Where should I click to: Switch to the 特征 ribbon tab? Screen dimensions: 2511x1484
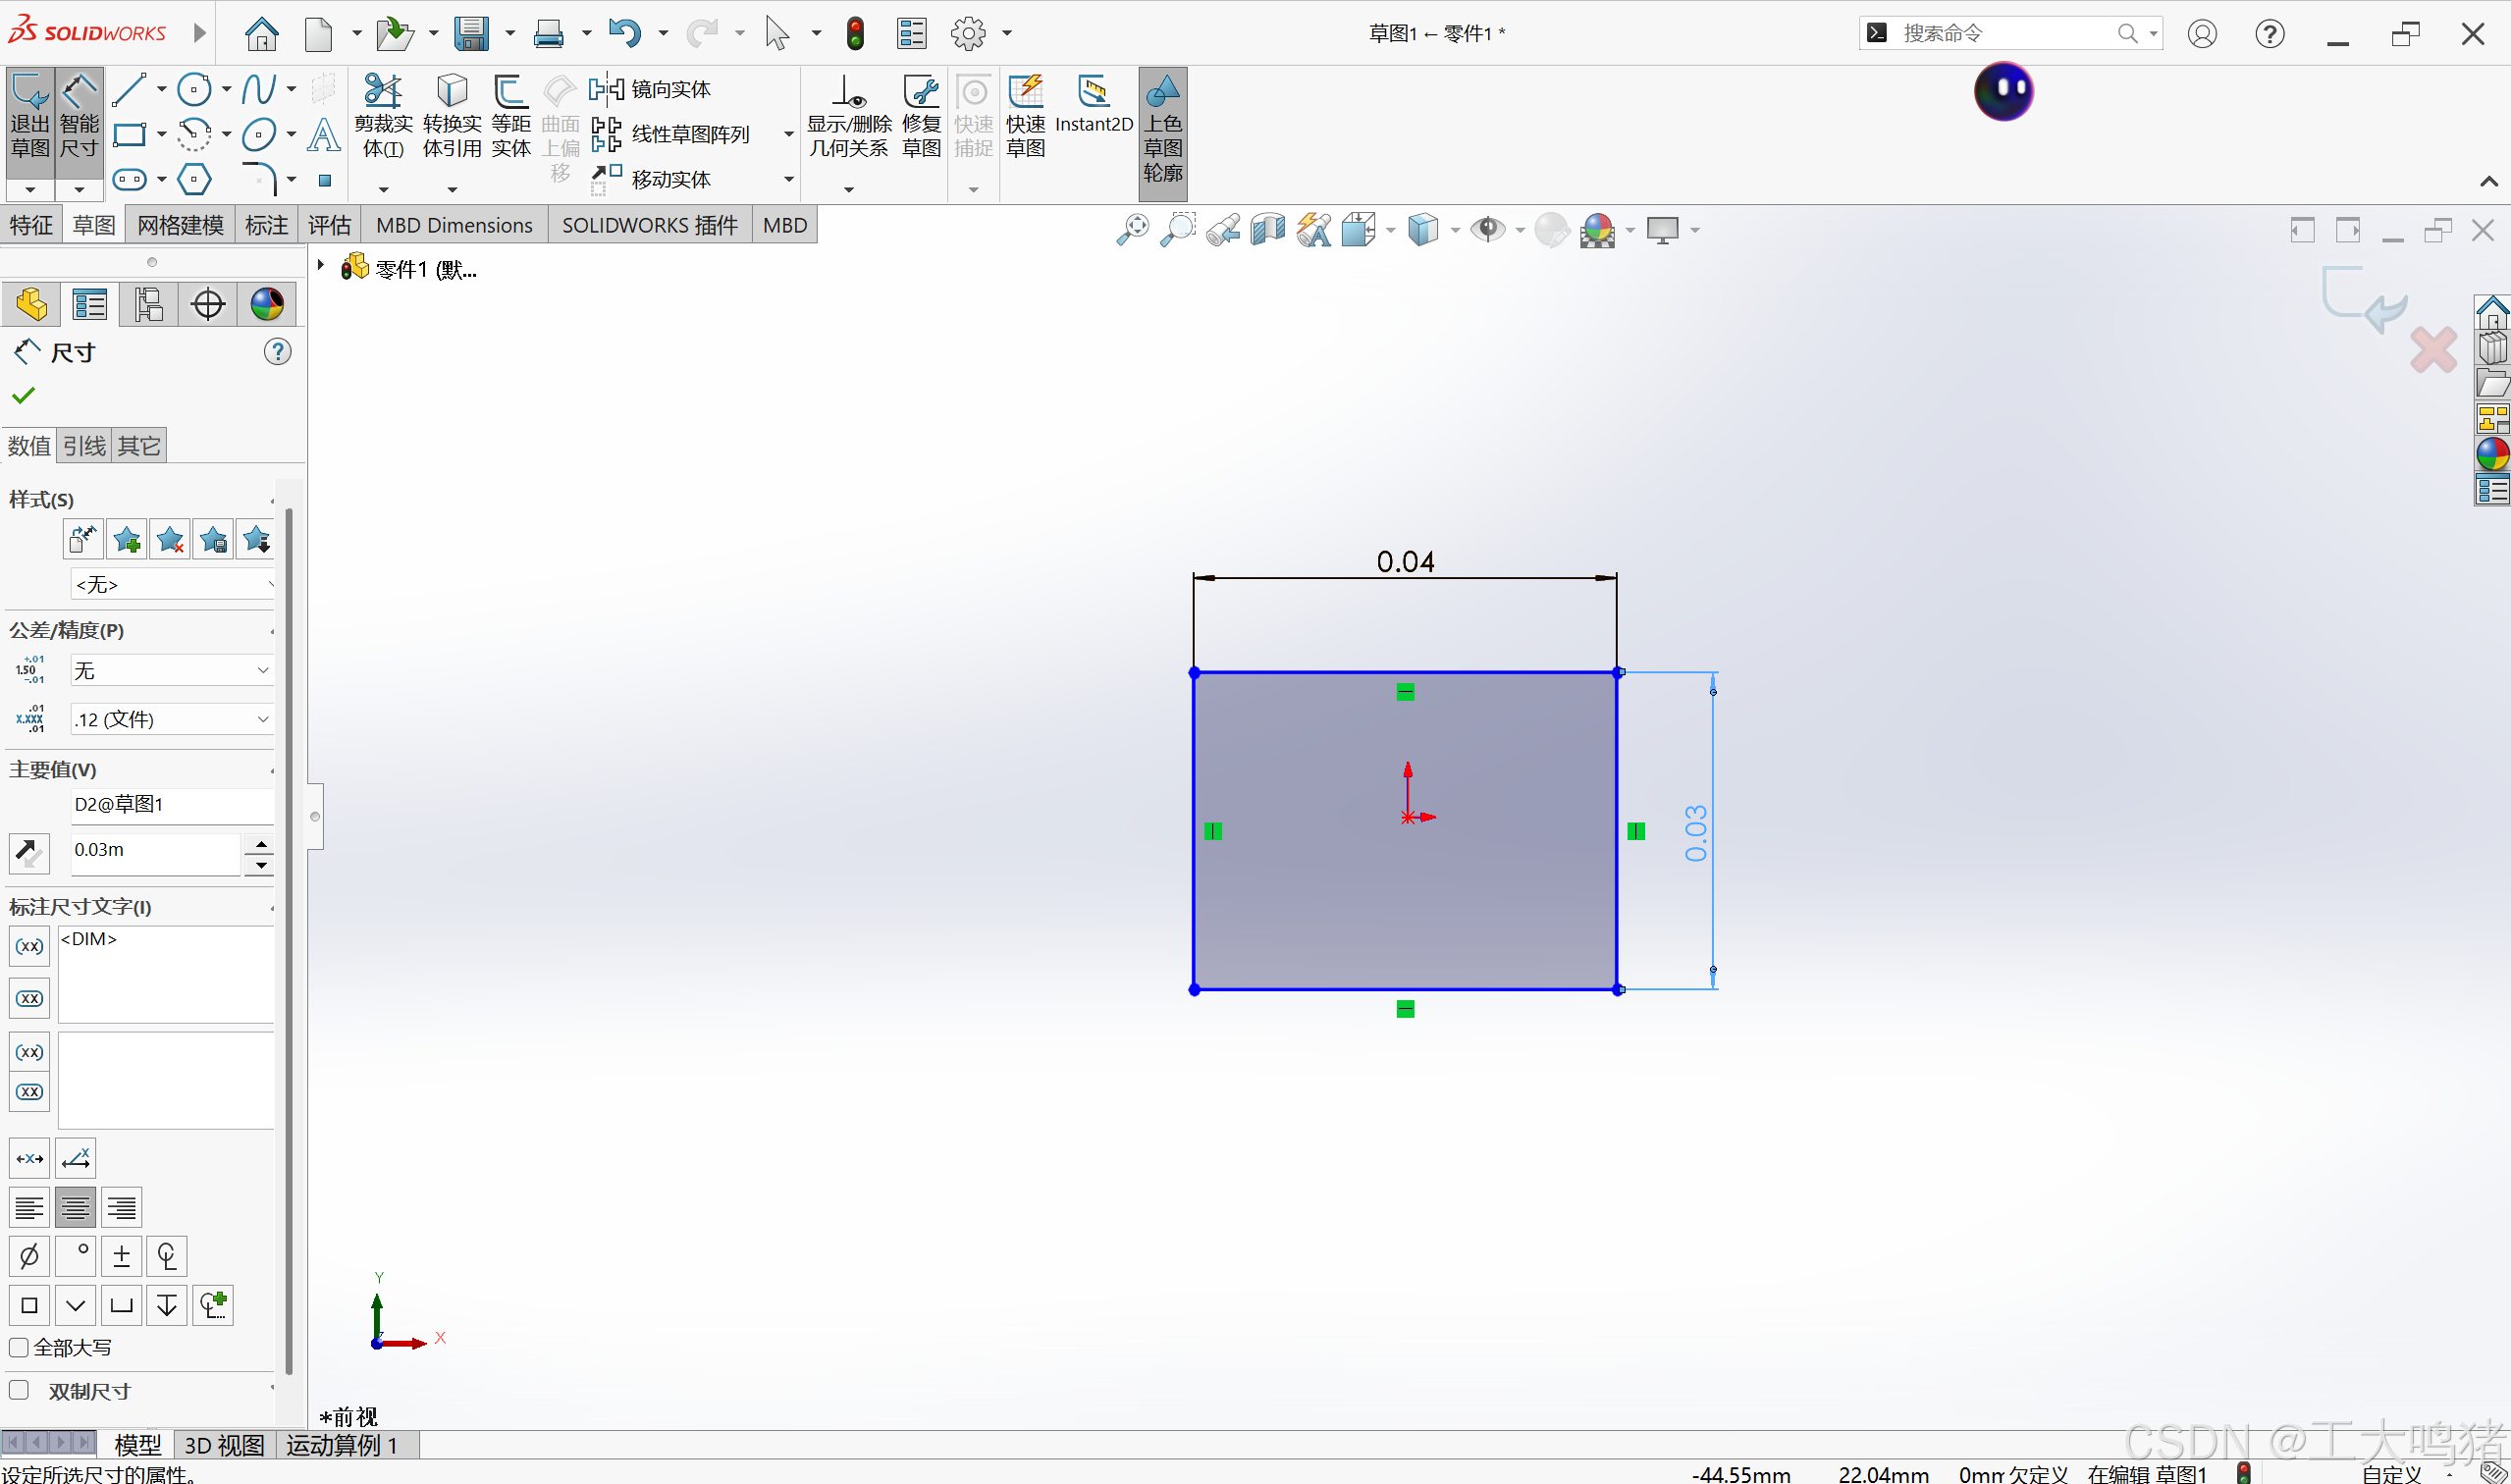[x=31, y=225]
